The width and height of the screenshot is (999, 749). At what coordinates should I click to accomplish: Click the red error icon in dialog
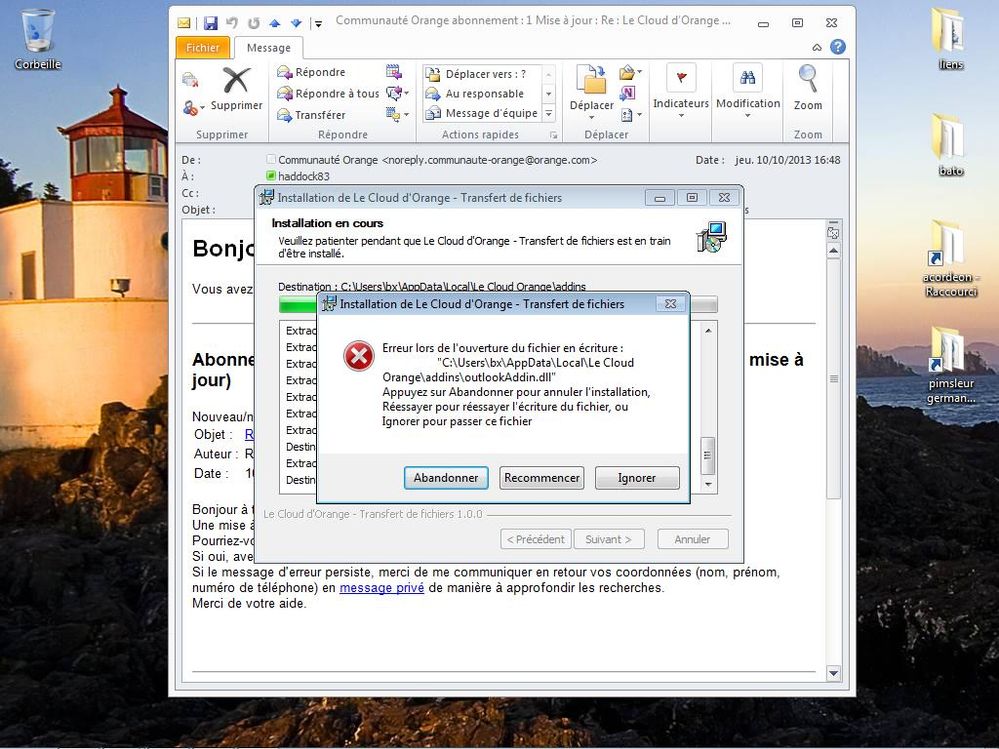[x=359, y=355]
